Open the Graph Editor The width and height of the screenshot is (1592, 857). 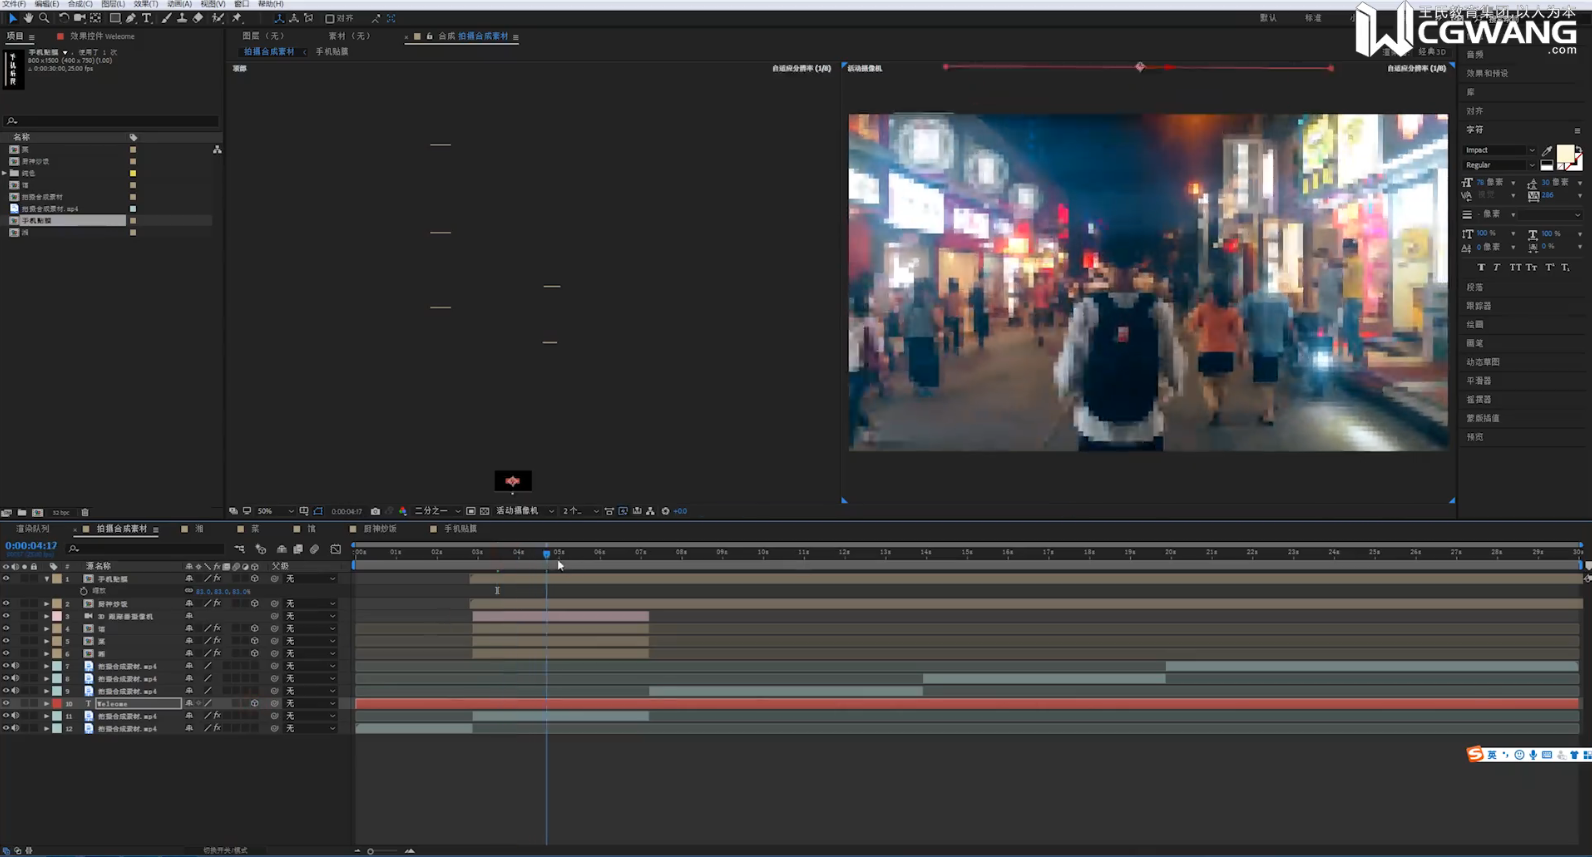(336, 549)
